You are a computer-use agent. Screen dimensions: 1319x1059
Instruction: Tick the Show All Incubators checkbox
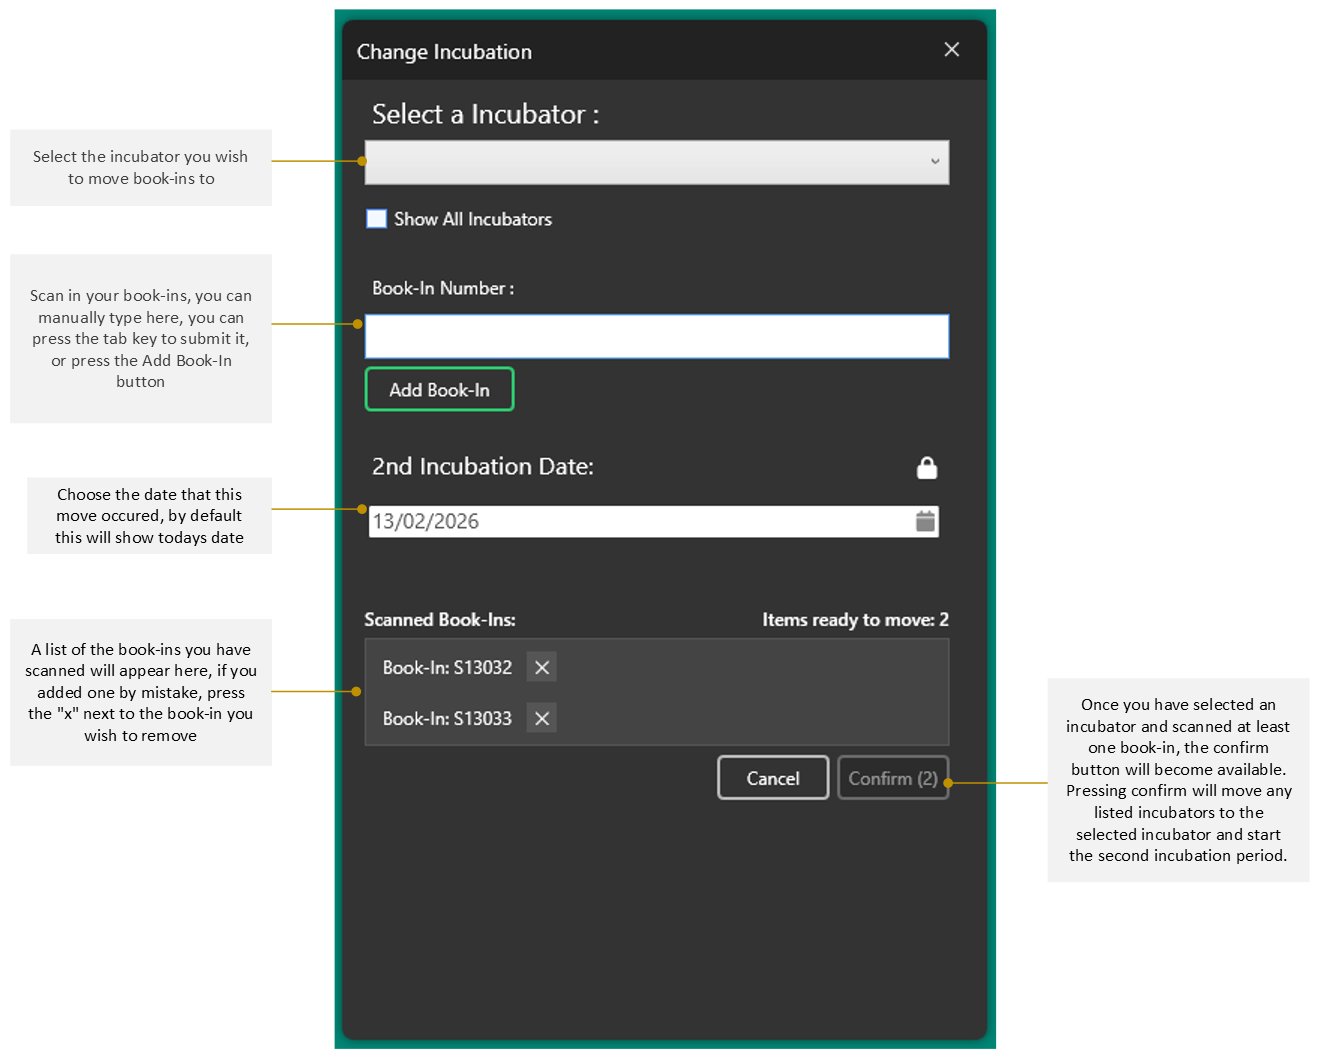377,219
